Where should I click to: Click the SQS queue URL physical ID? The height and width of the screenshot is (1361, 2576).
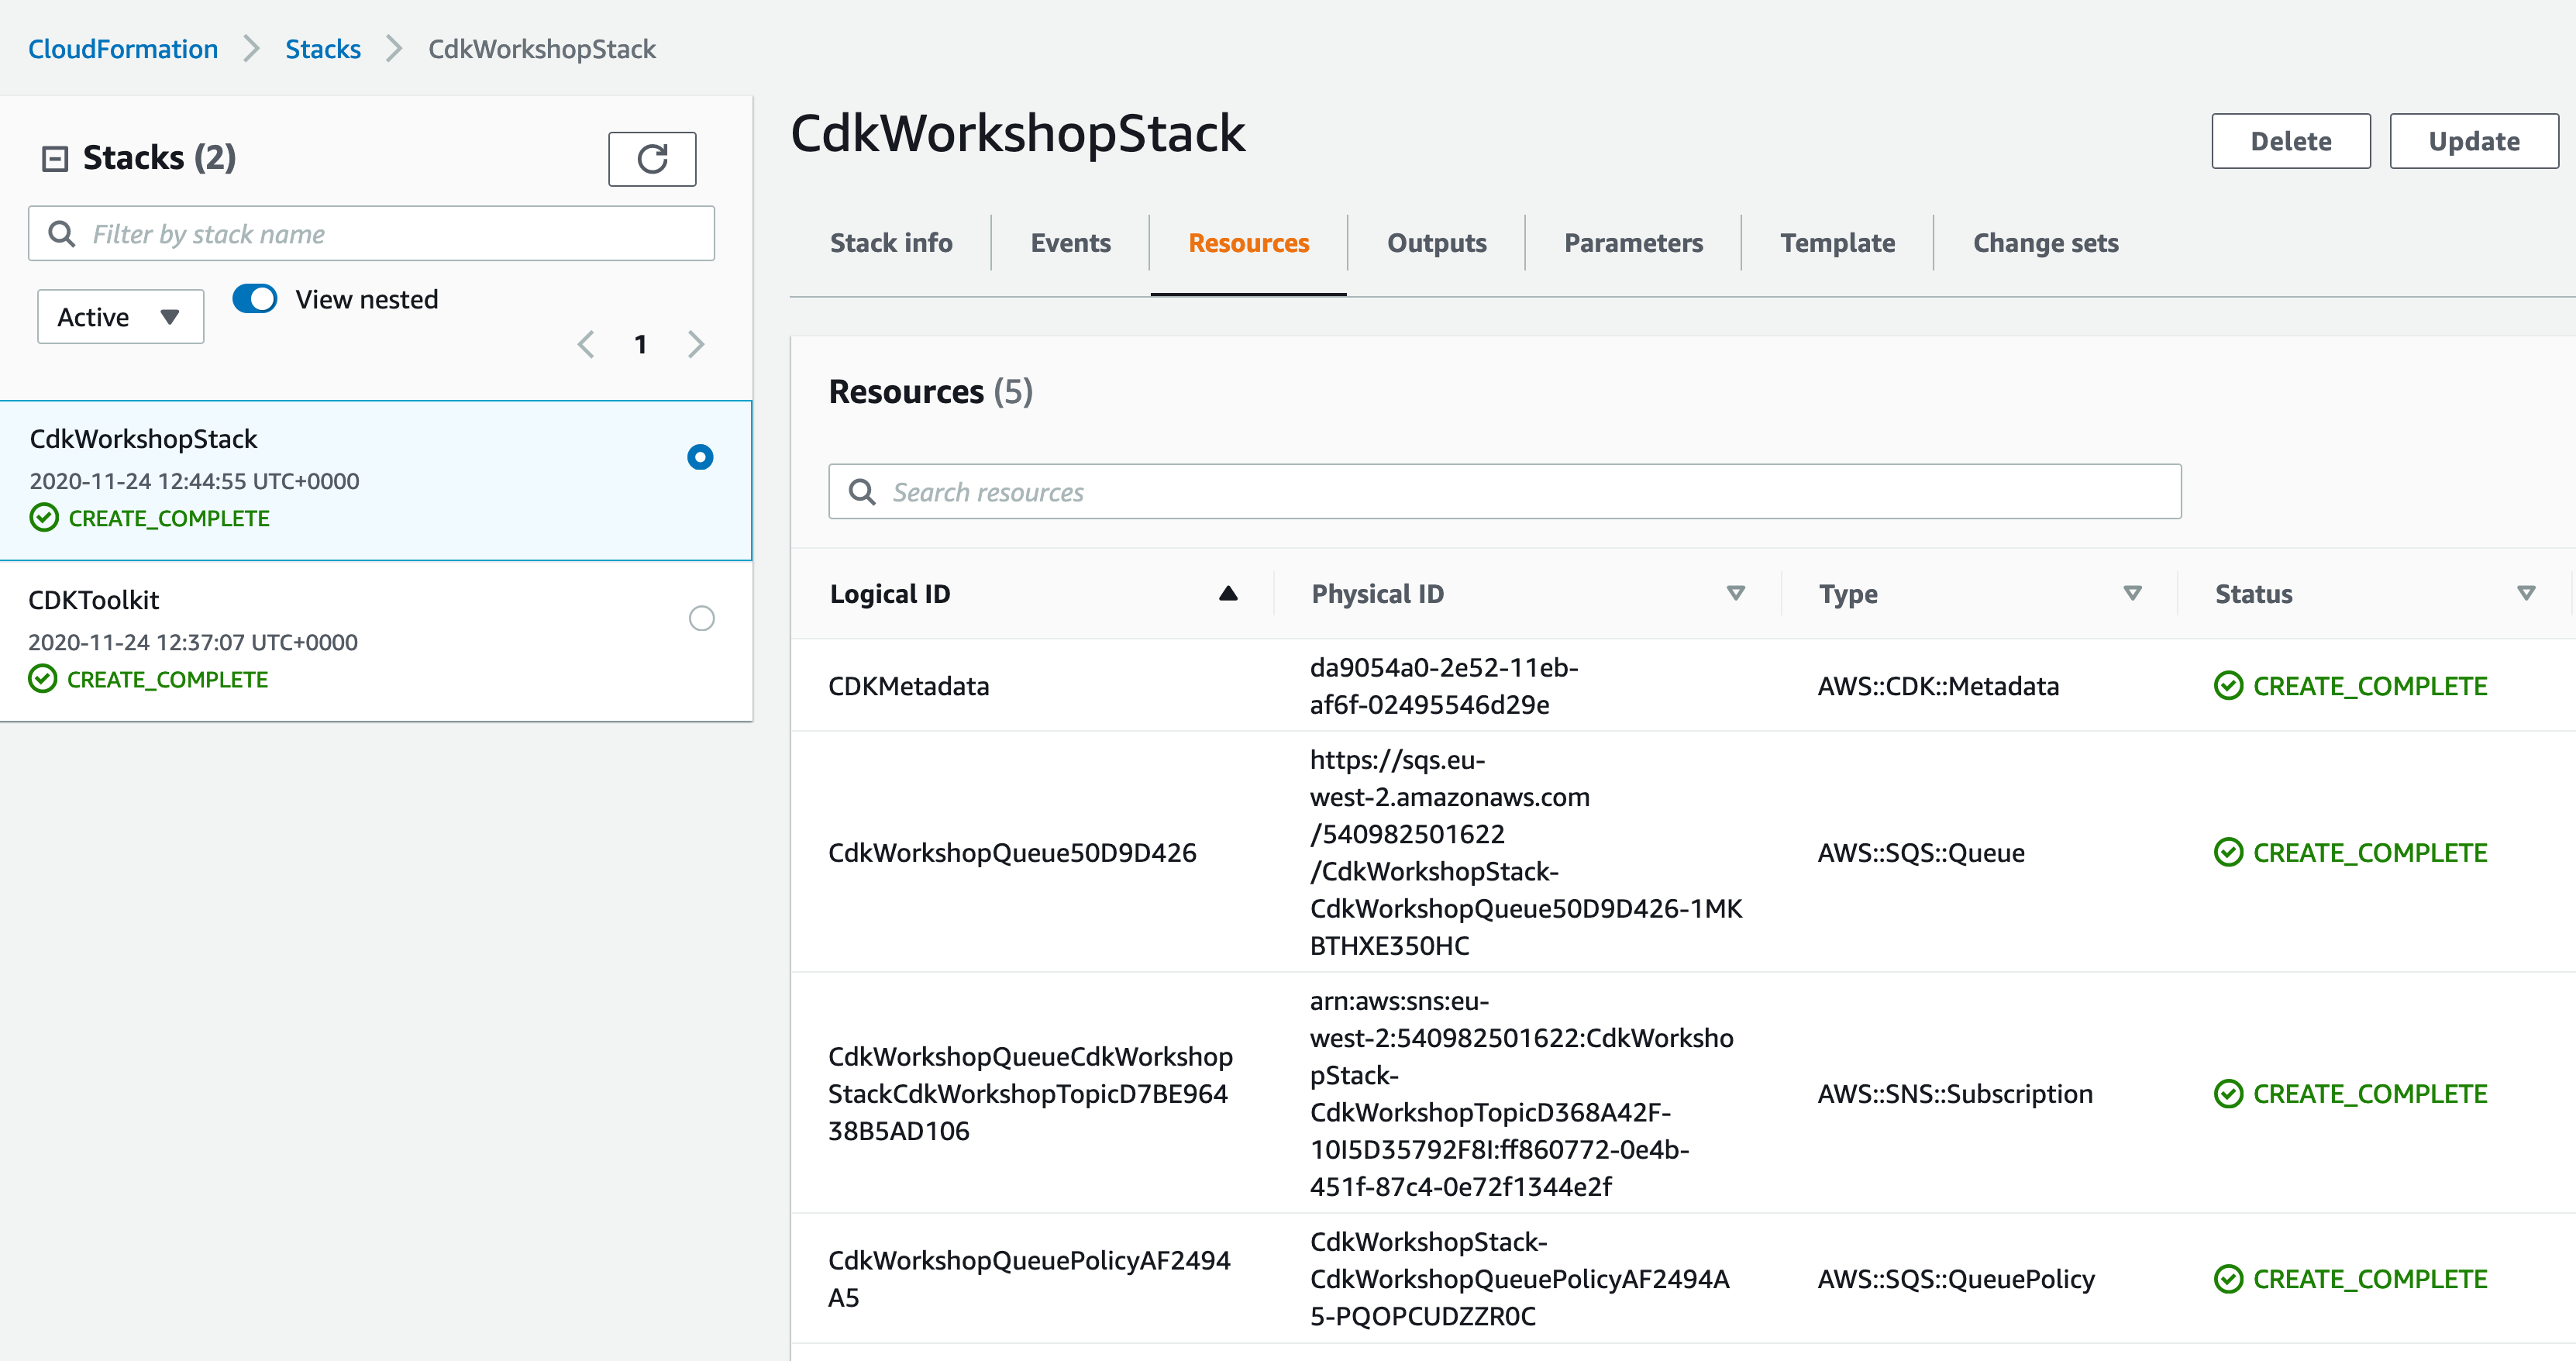point(1526,853)
